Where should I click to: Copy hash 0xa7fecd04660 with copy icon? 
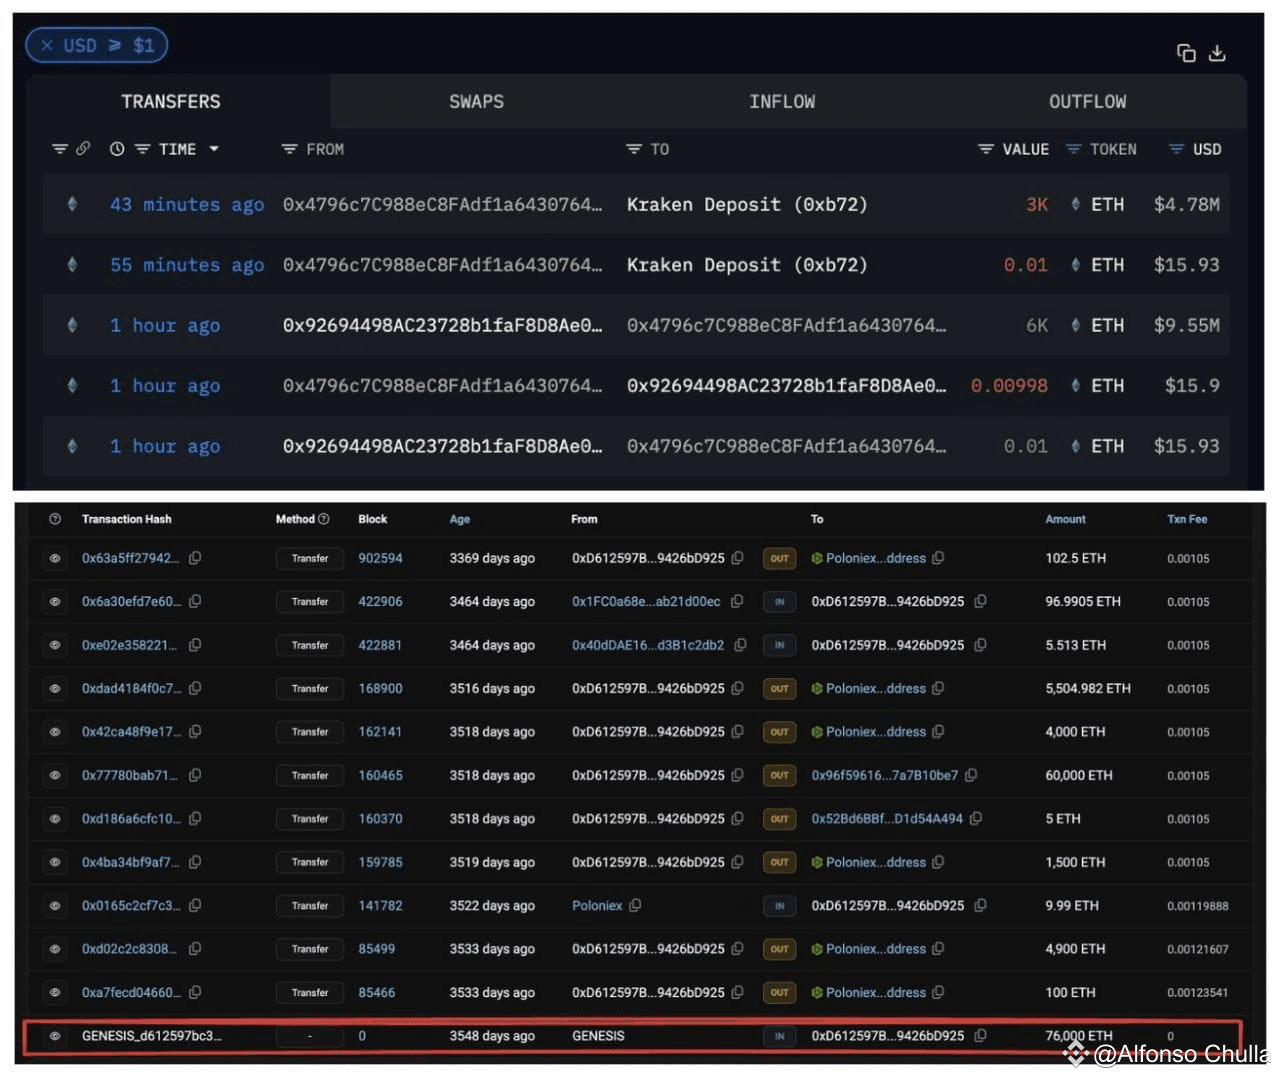[x=195, y=992]
